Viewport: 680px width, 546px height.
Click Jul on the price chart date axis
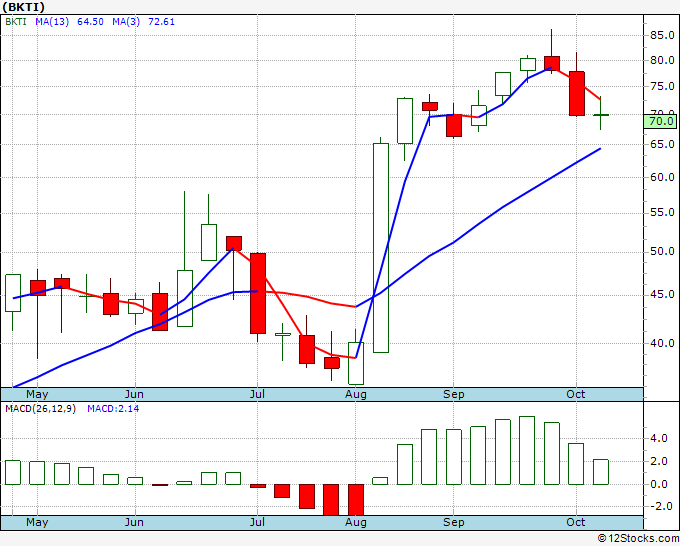pos(257,394)
